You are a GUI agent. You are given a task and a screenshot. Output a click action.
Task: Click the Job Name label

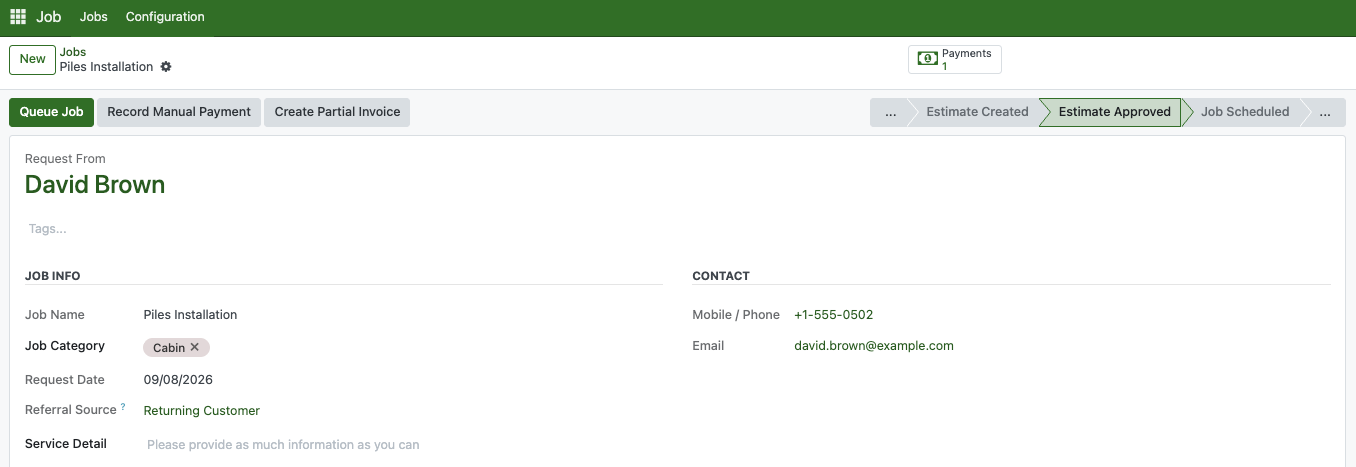(55, 315)
